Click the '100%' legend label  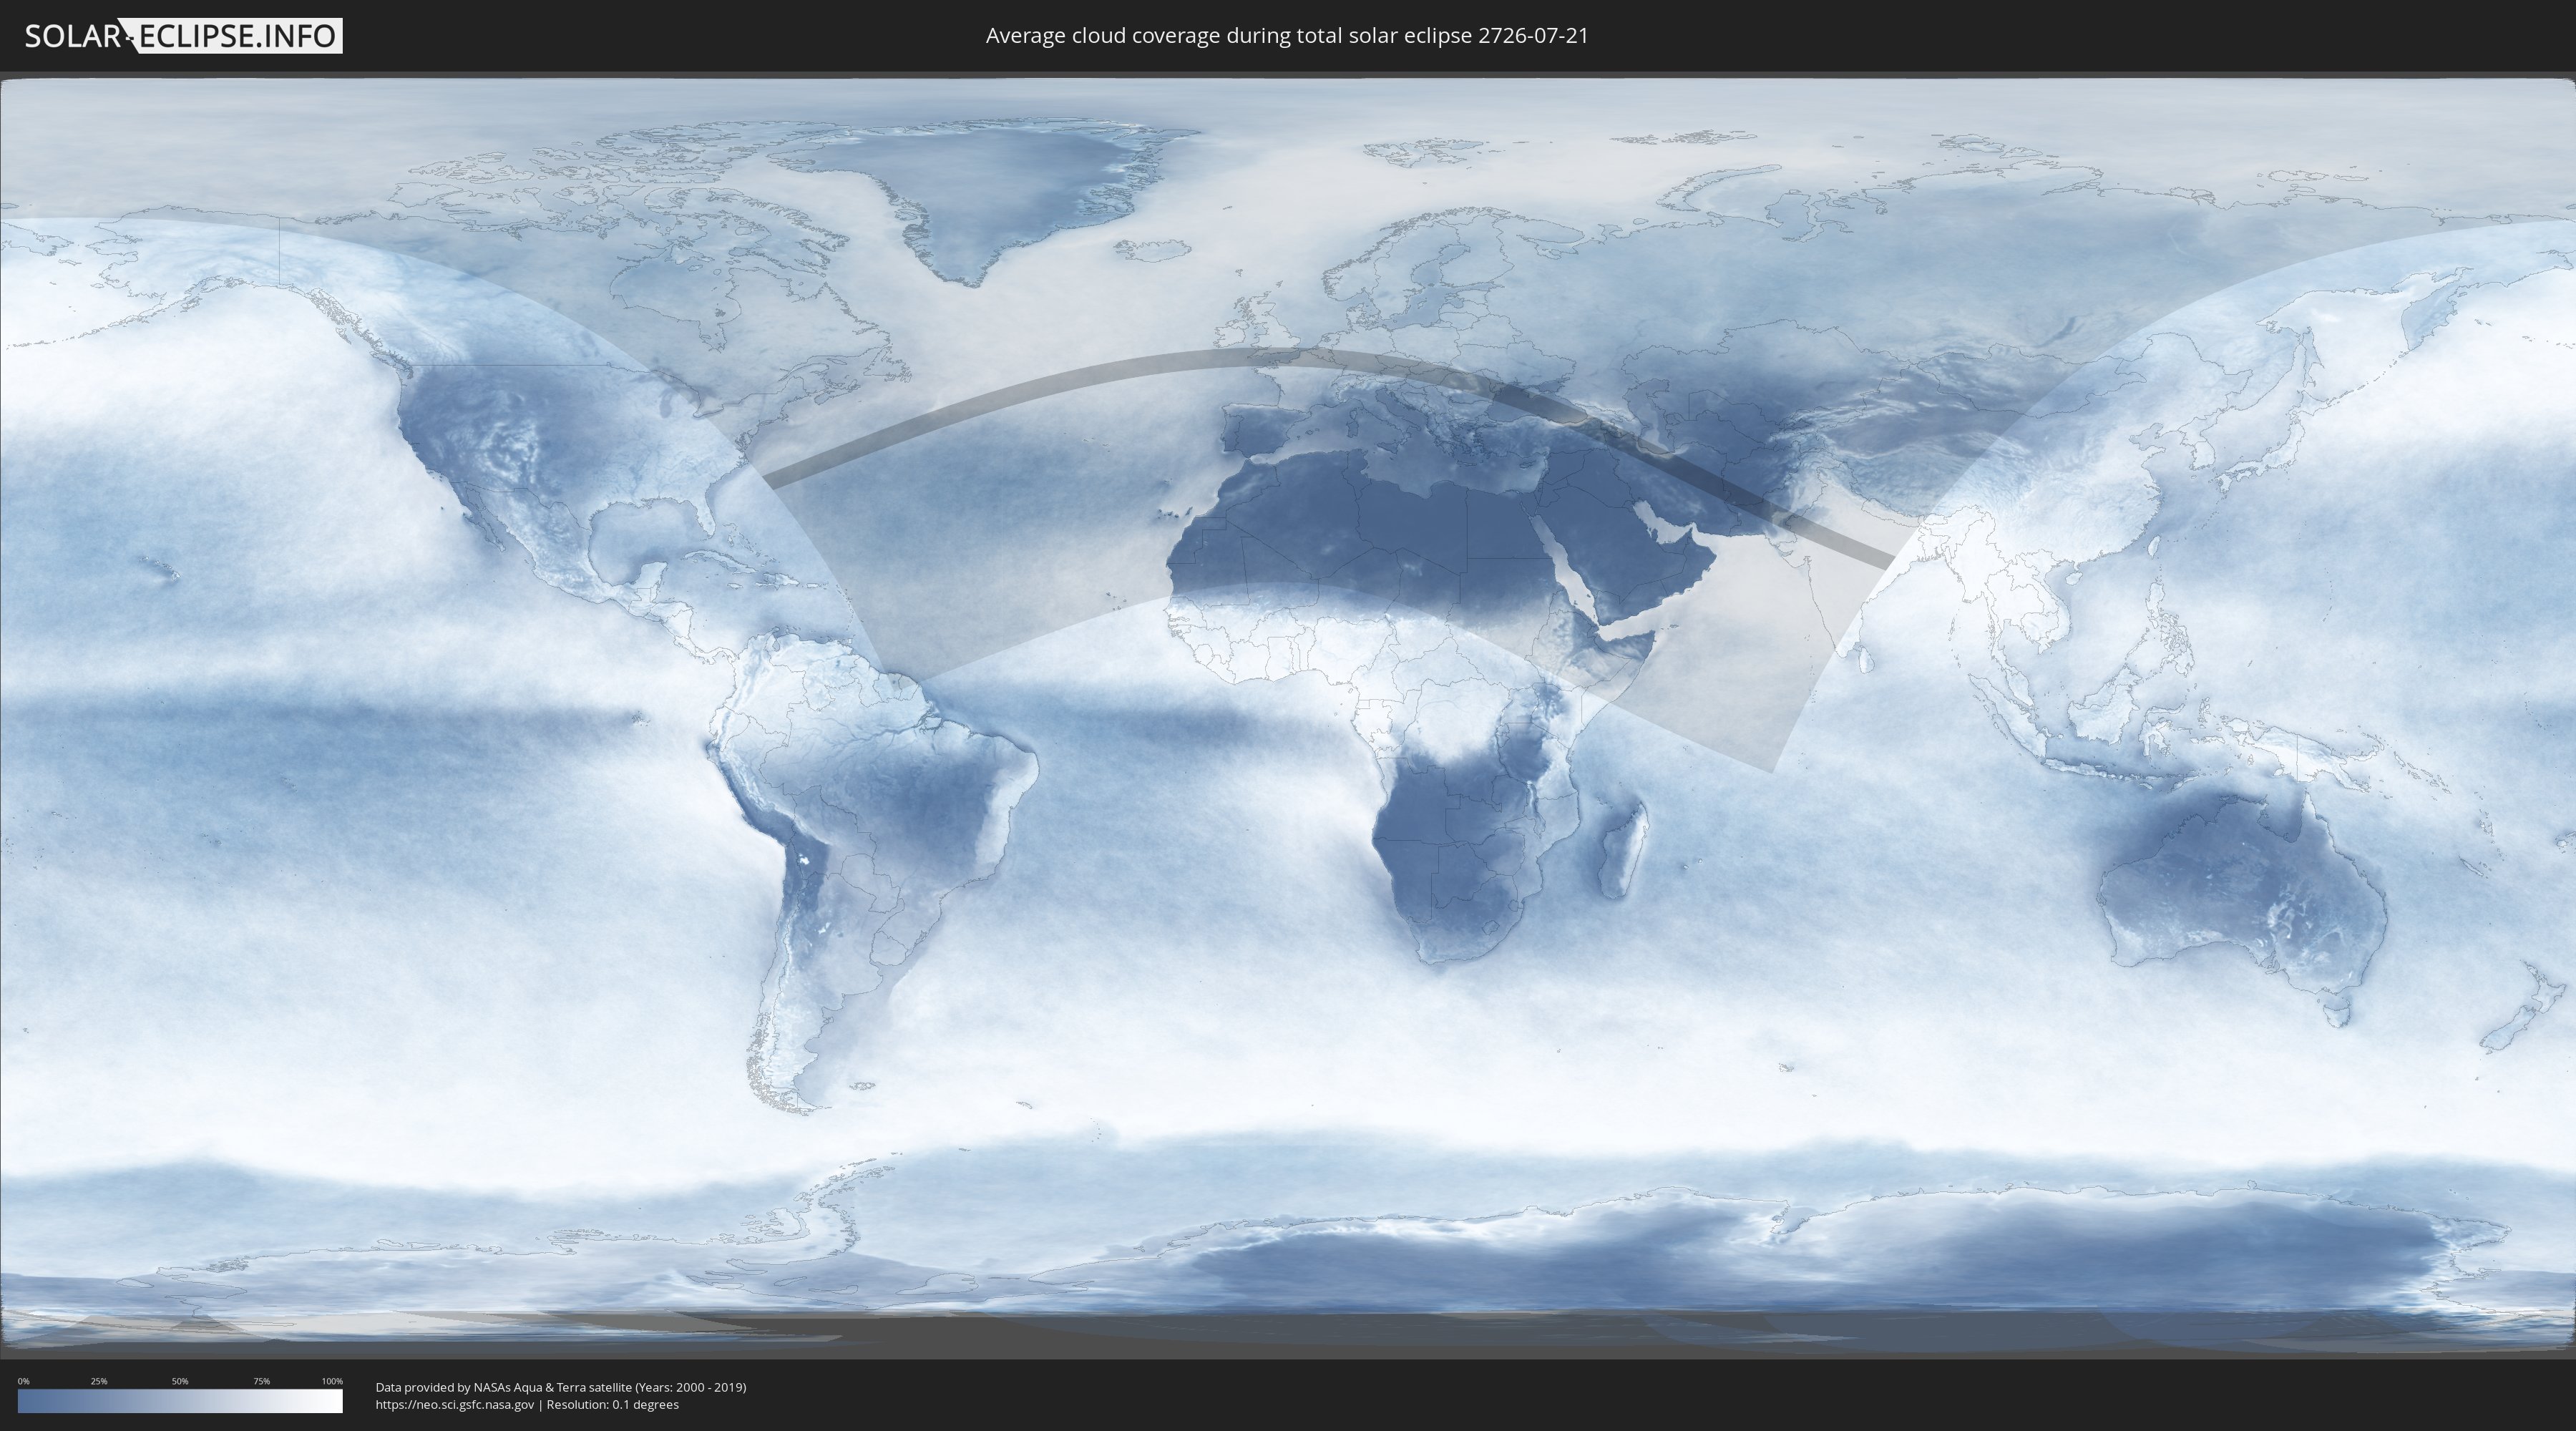(332, 1381)
